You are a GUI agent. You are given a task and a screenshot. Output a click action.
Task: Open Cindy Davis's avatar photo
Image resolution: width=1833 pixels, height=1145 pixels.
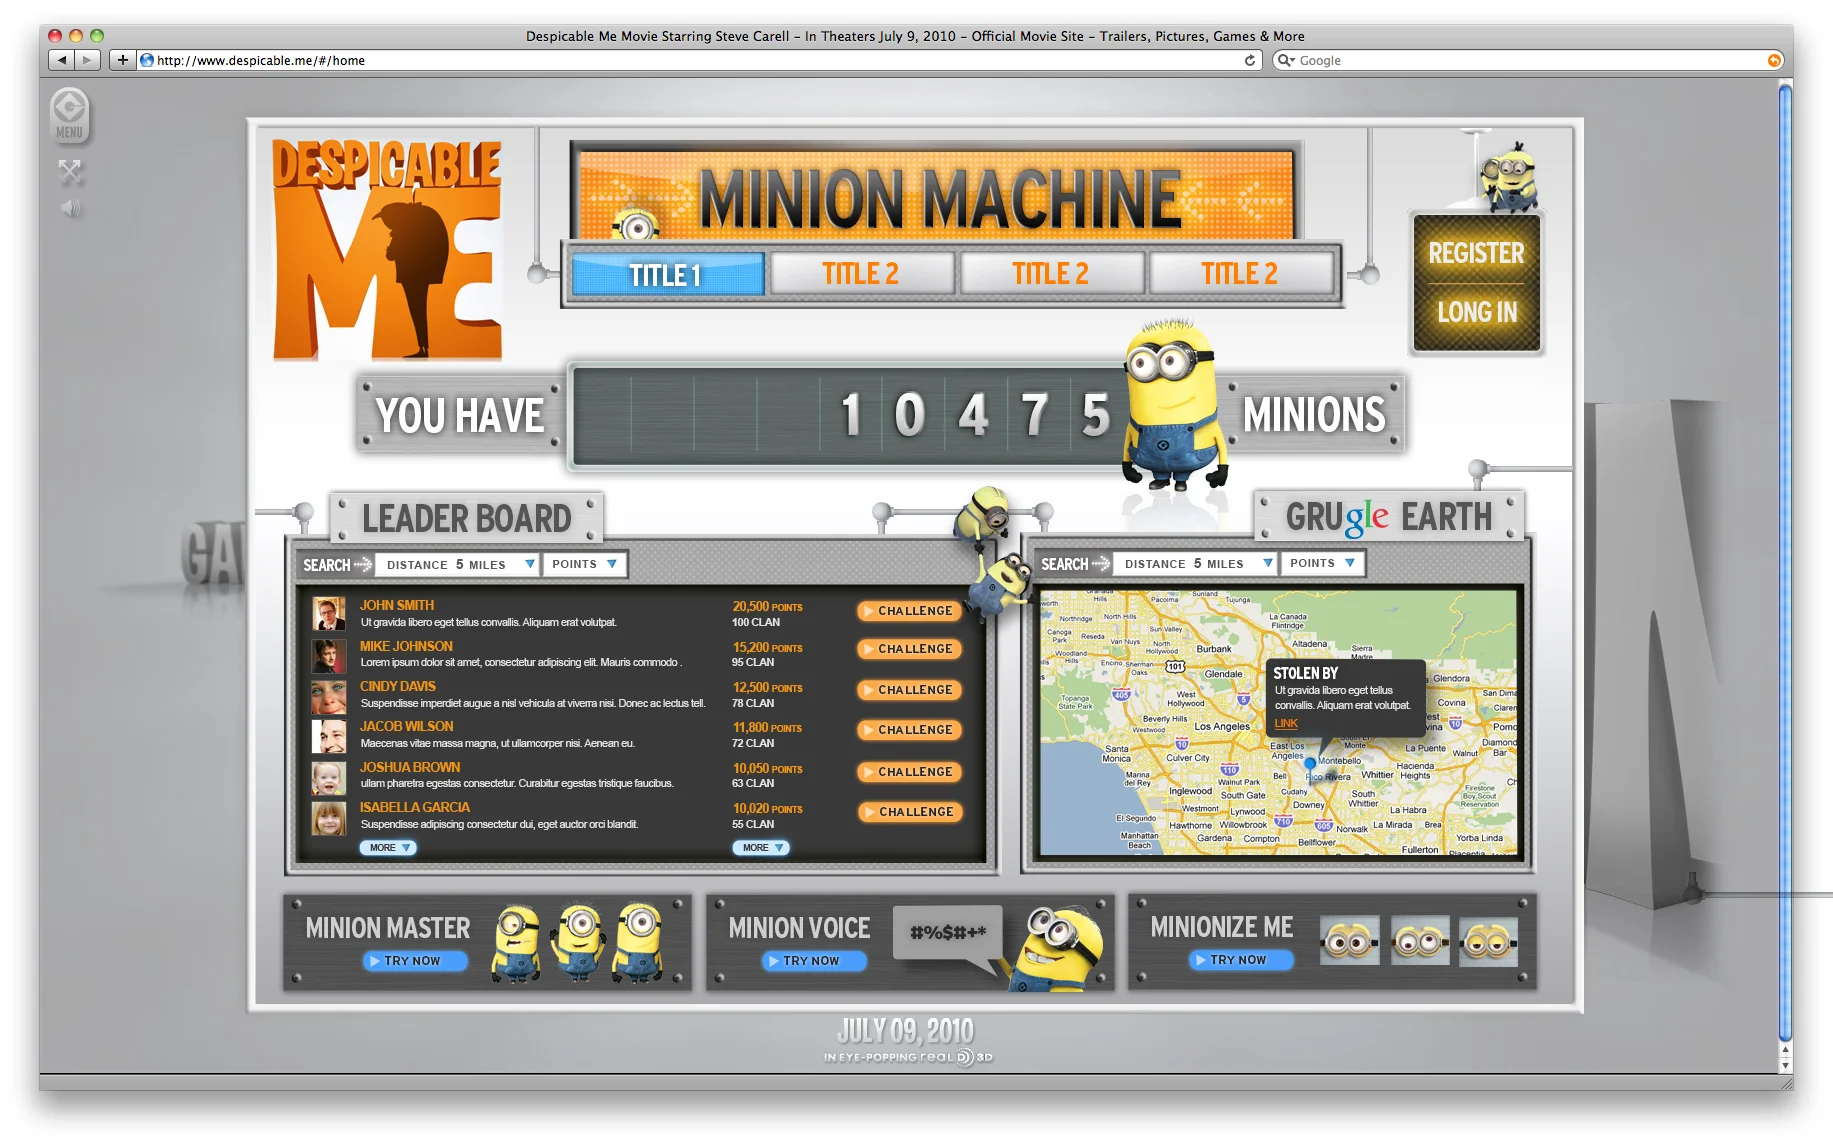(x=328, y=696)
